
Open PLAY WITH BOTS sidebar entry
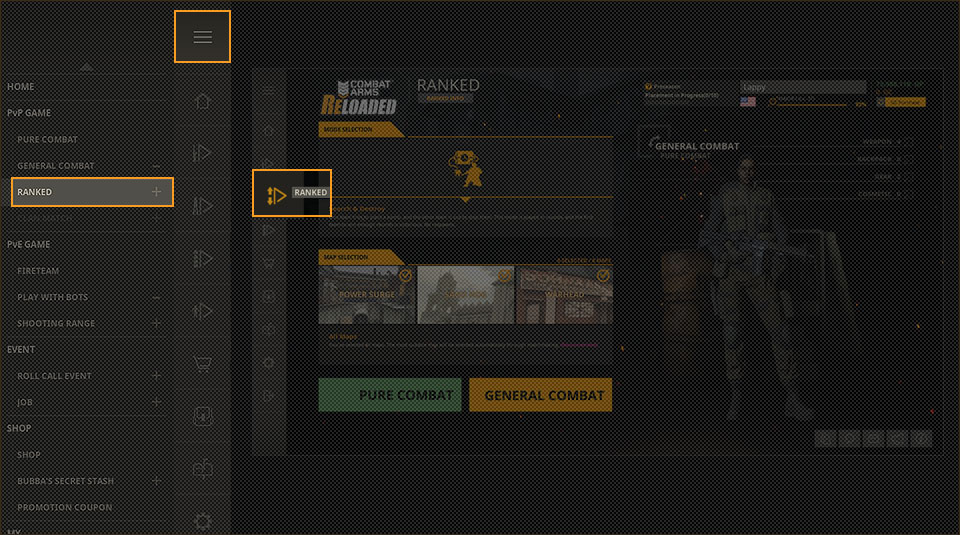53,297
